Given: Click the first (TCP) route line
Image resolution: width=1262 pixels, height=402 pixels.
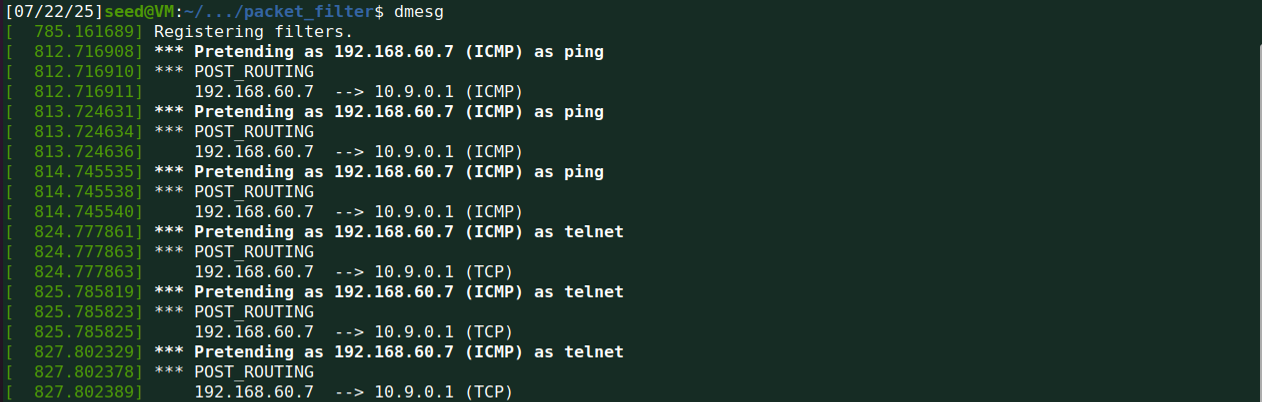Looking at the screenshot, I should point(353,271).
